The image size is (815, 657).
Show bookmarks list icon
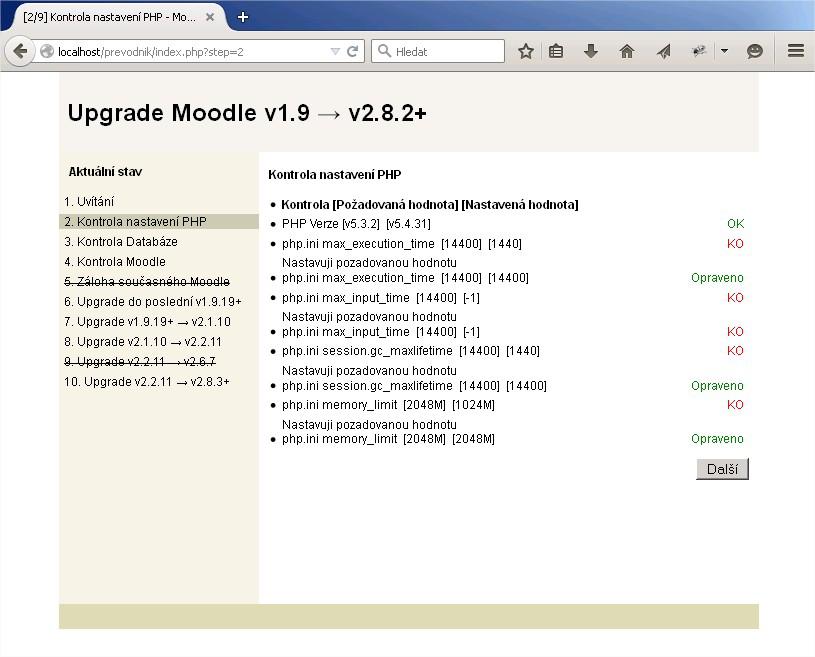tap(556, 51)
